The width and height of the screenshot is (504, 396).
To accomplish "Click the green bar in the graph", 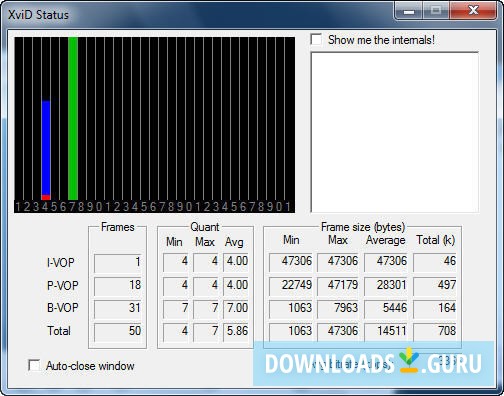I will [73, 118].
